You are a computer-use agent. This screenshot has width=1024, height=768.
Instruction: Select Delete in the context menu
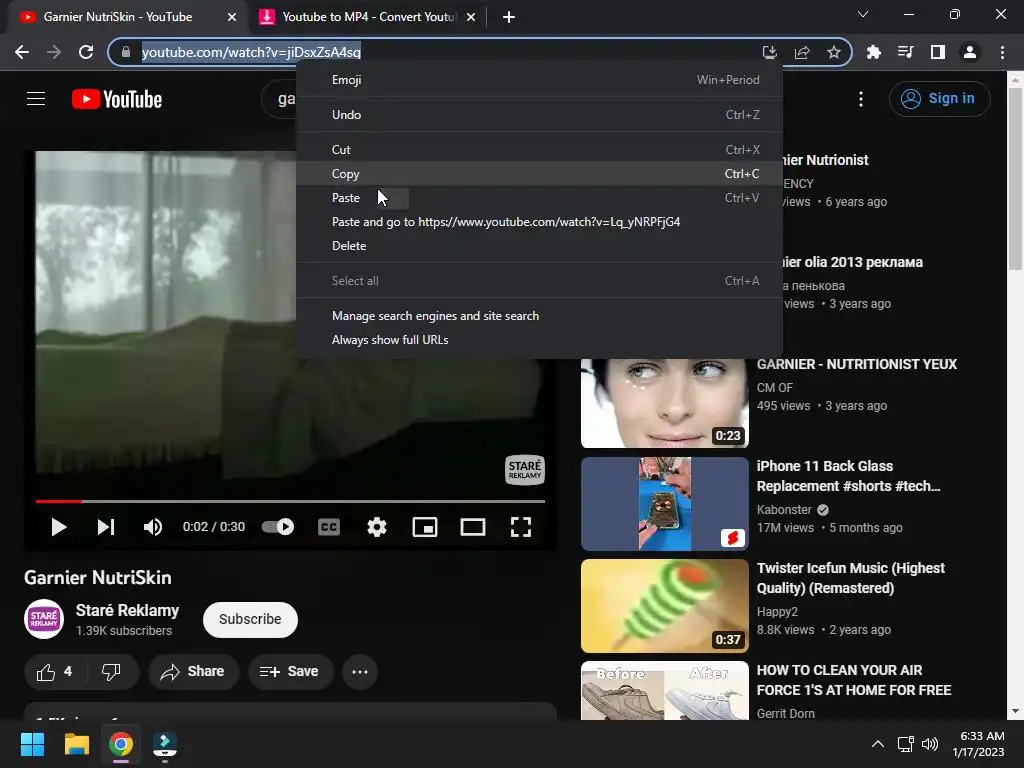(539, 246)
